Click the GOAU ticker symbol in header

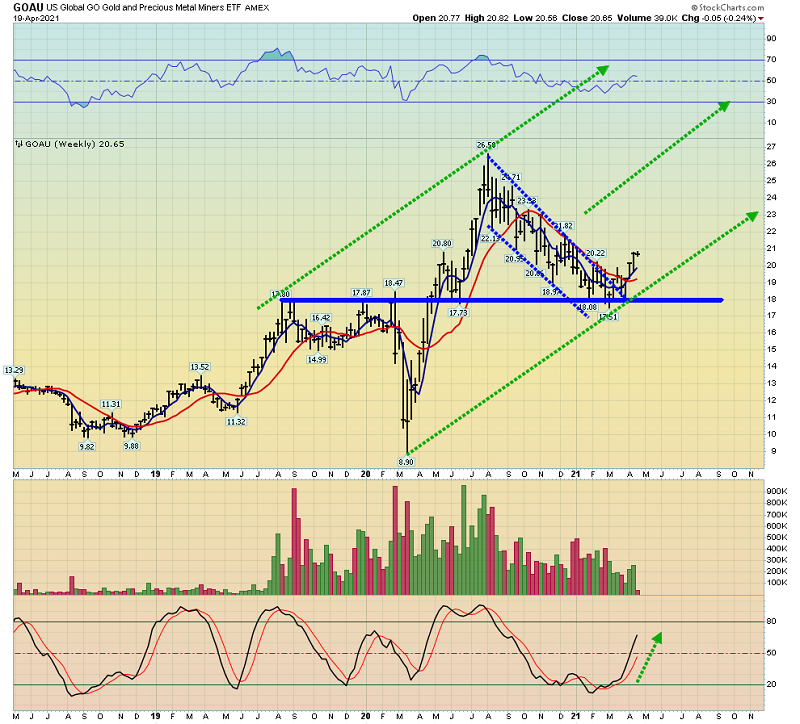pos(28,7)
